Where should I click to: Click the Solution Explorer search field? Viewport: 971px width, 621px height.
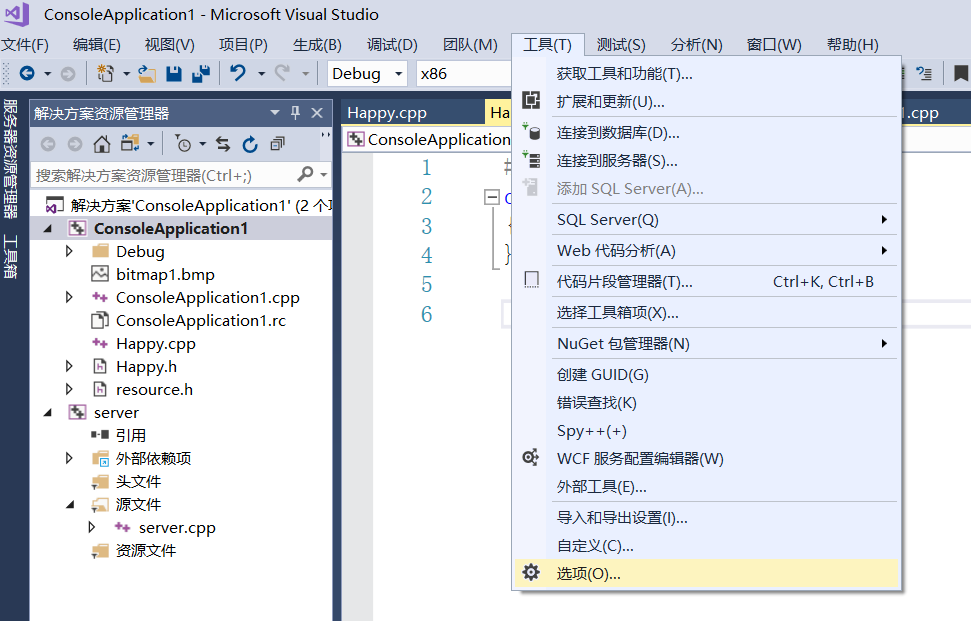tap(165, 175)
